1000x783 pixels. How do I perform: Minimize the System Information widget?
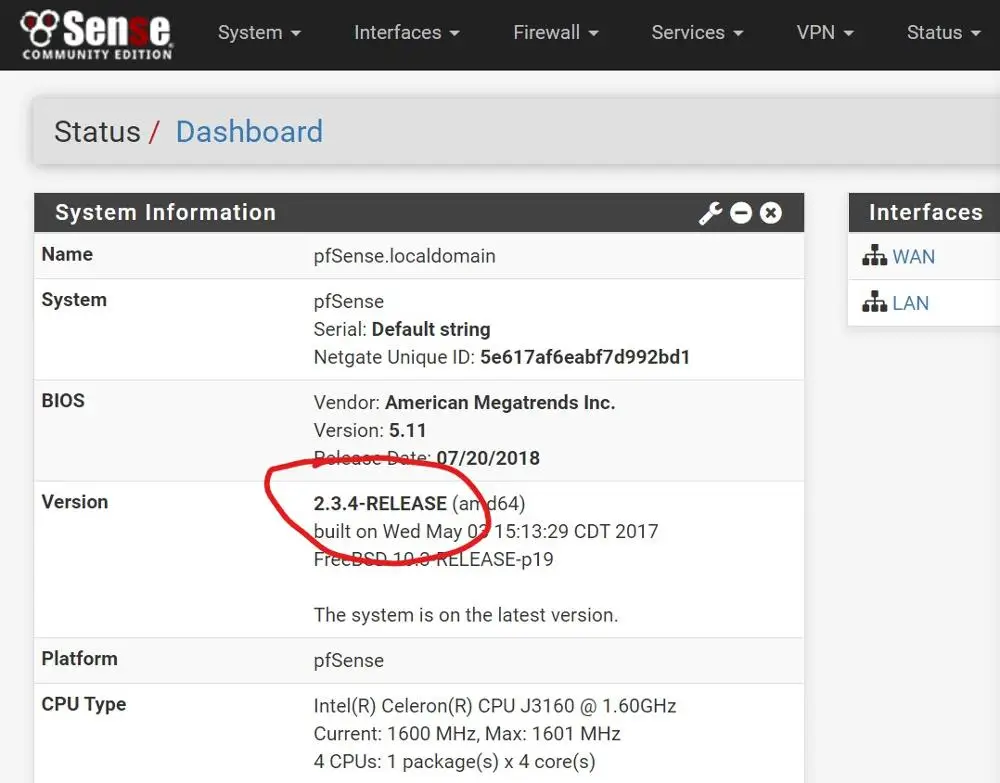[740, 213]
